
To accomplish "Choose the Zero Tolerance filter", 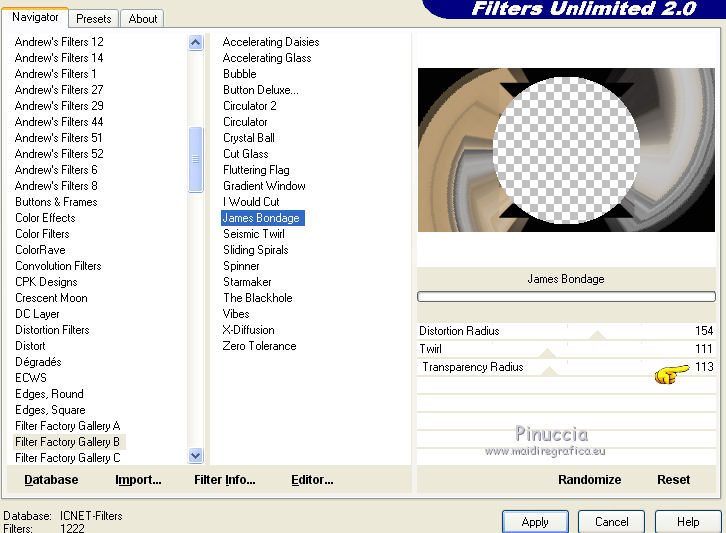I will click(x=259, y=346).
